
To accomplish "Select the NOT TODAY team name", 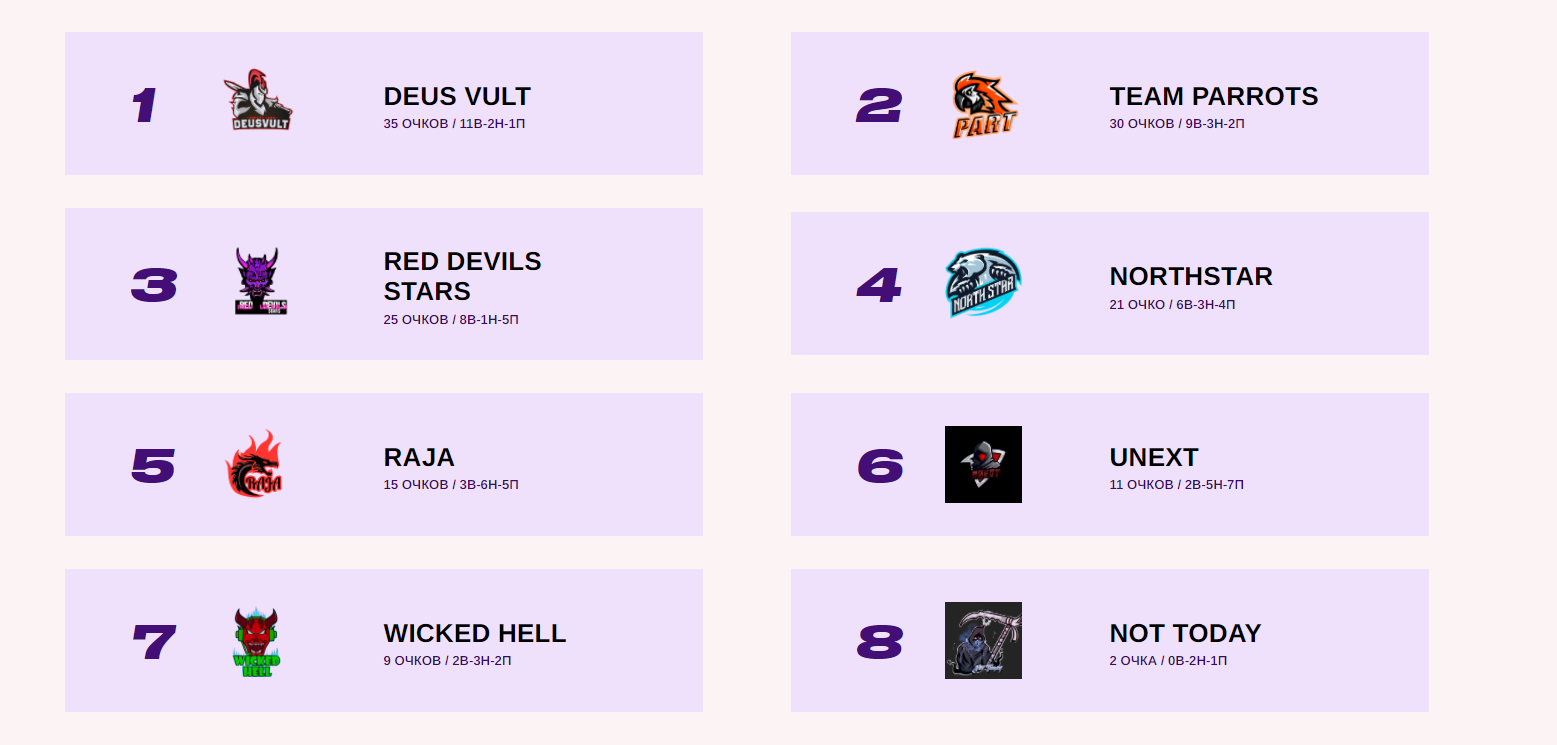I will [x=1185, y=633].
